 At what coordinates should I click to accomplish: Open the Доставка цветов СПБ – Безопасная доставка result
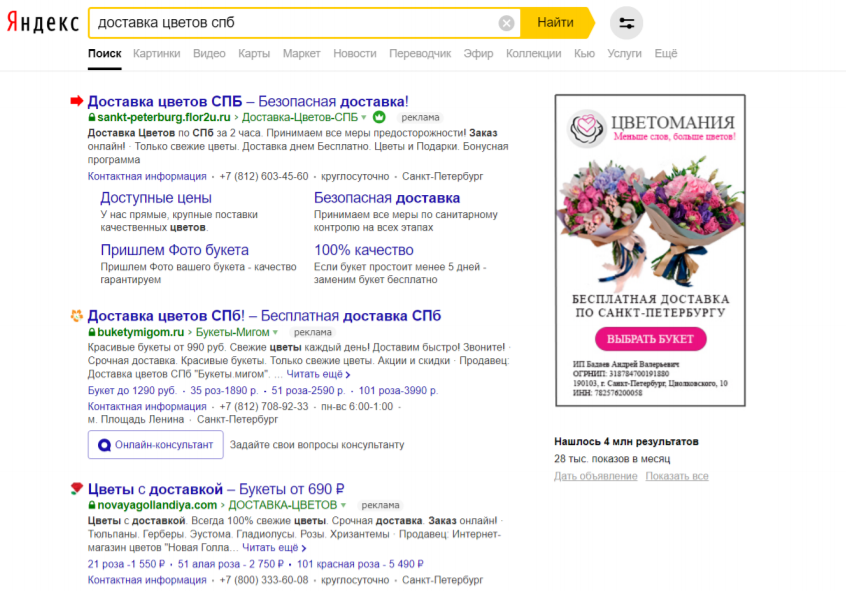(248, 101)
